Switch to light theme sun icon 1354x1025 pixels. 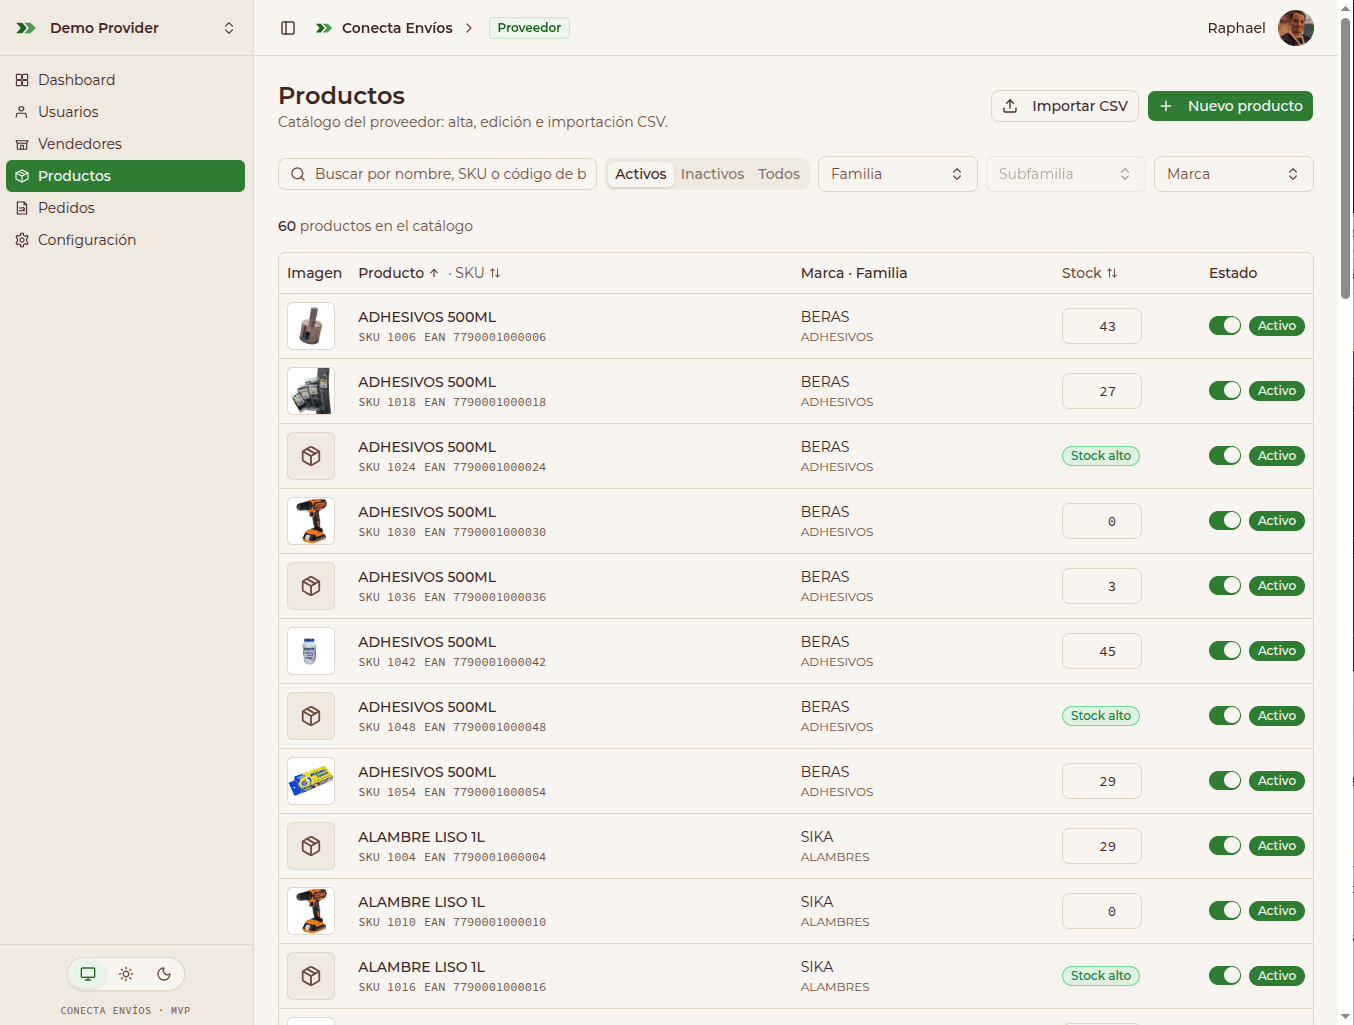(126, 974)
